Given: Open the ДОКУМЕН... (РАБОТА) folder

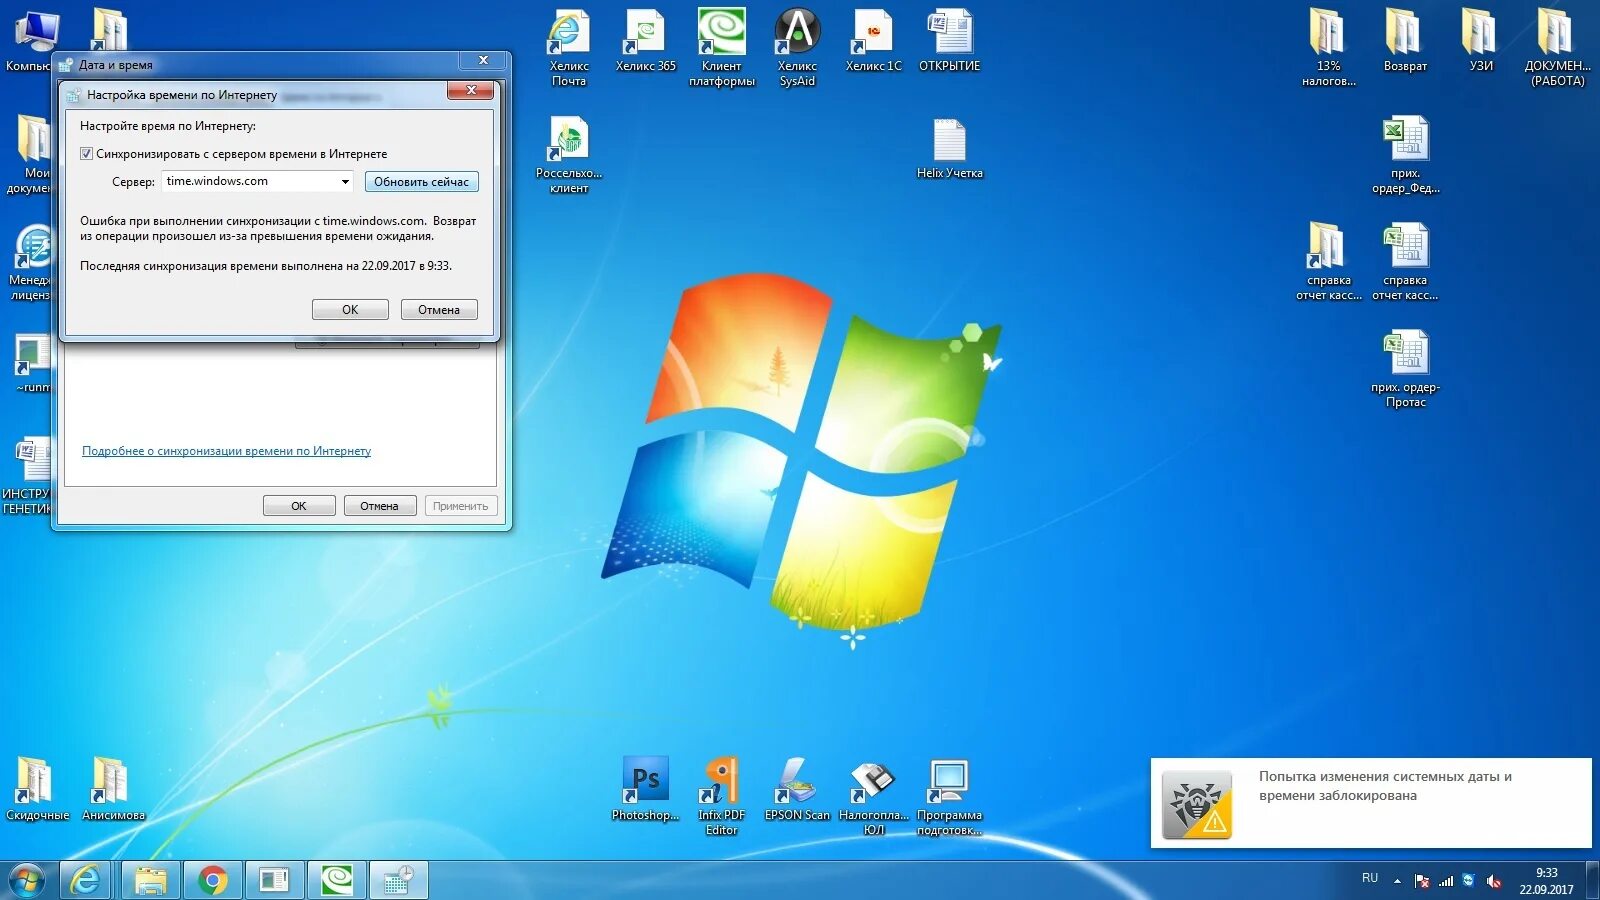Looking at the screenshot, I should [1557, 47].
